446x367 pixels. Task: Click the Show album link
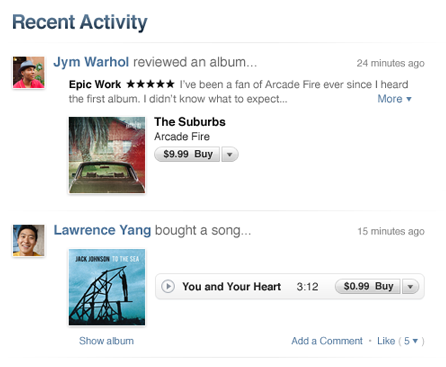[106, 341]
